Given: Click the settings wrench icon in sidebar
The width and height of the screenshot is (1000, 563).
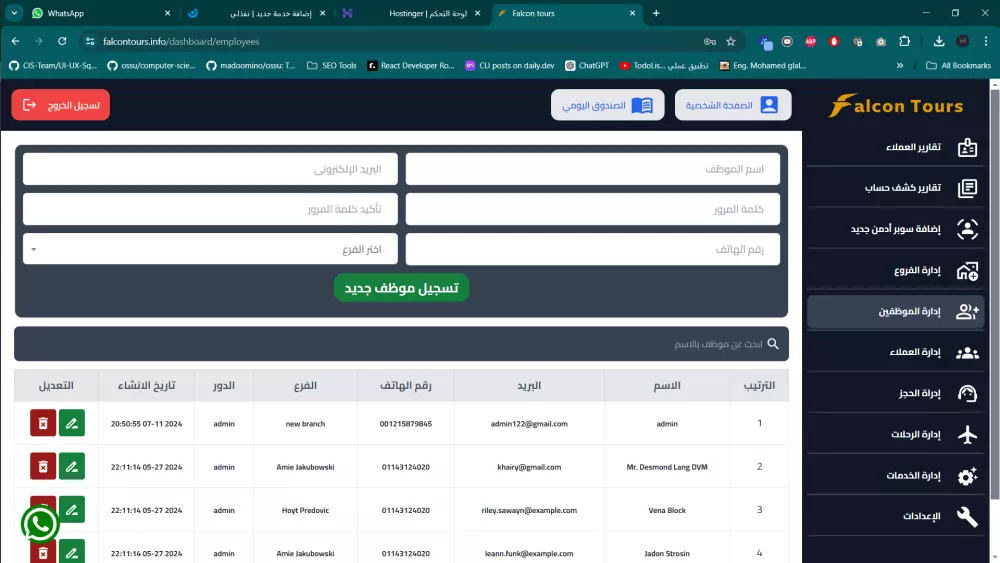Looking at the screenshot, I should [x=967, y=516].
